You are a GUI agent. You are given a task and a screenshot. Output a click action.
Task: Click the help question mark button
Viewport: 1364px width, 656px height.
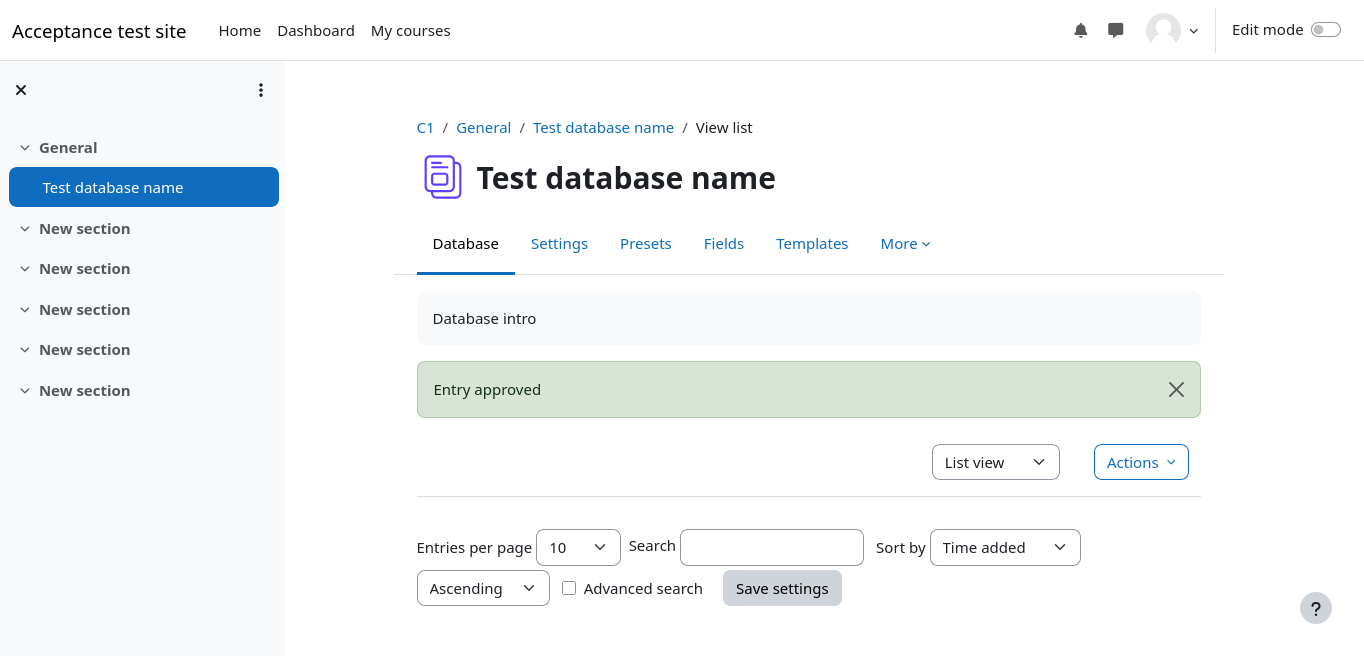tap(1315, 608)
